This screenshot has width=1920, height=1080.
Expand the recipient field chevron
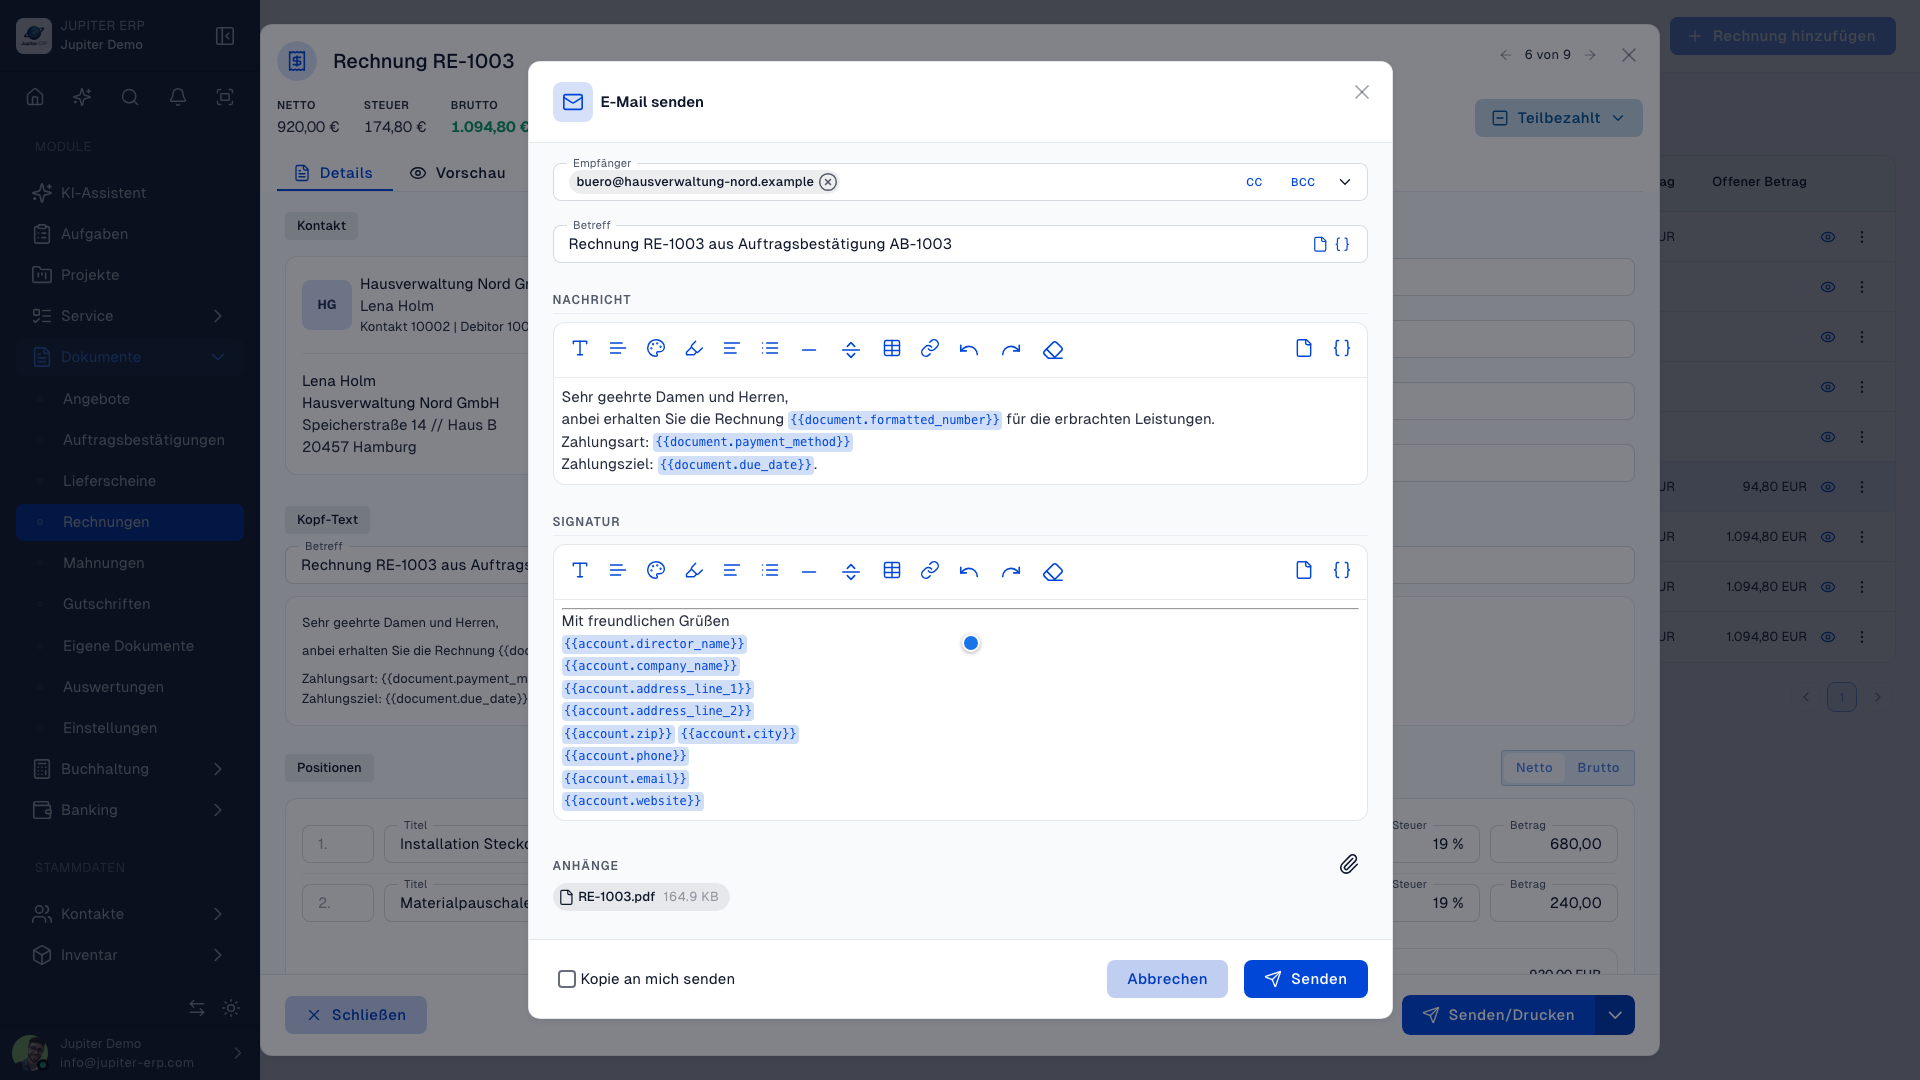[x=1345, y=182]
